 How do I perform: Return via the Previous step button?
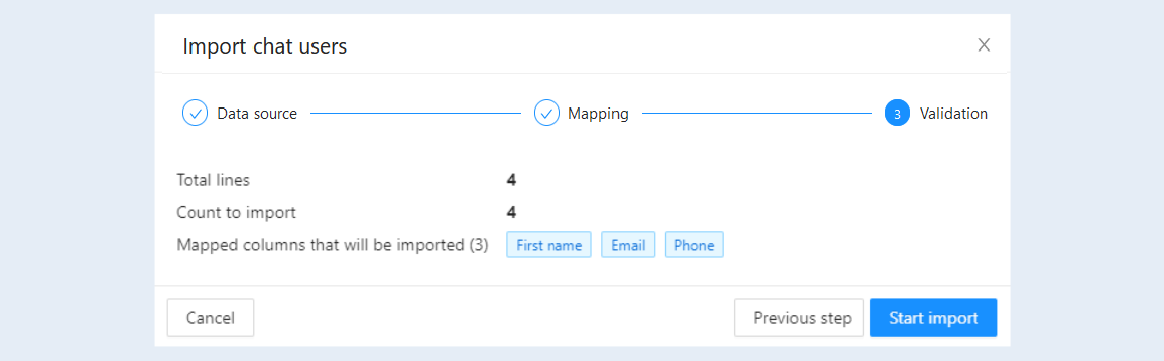(799, 318)
